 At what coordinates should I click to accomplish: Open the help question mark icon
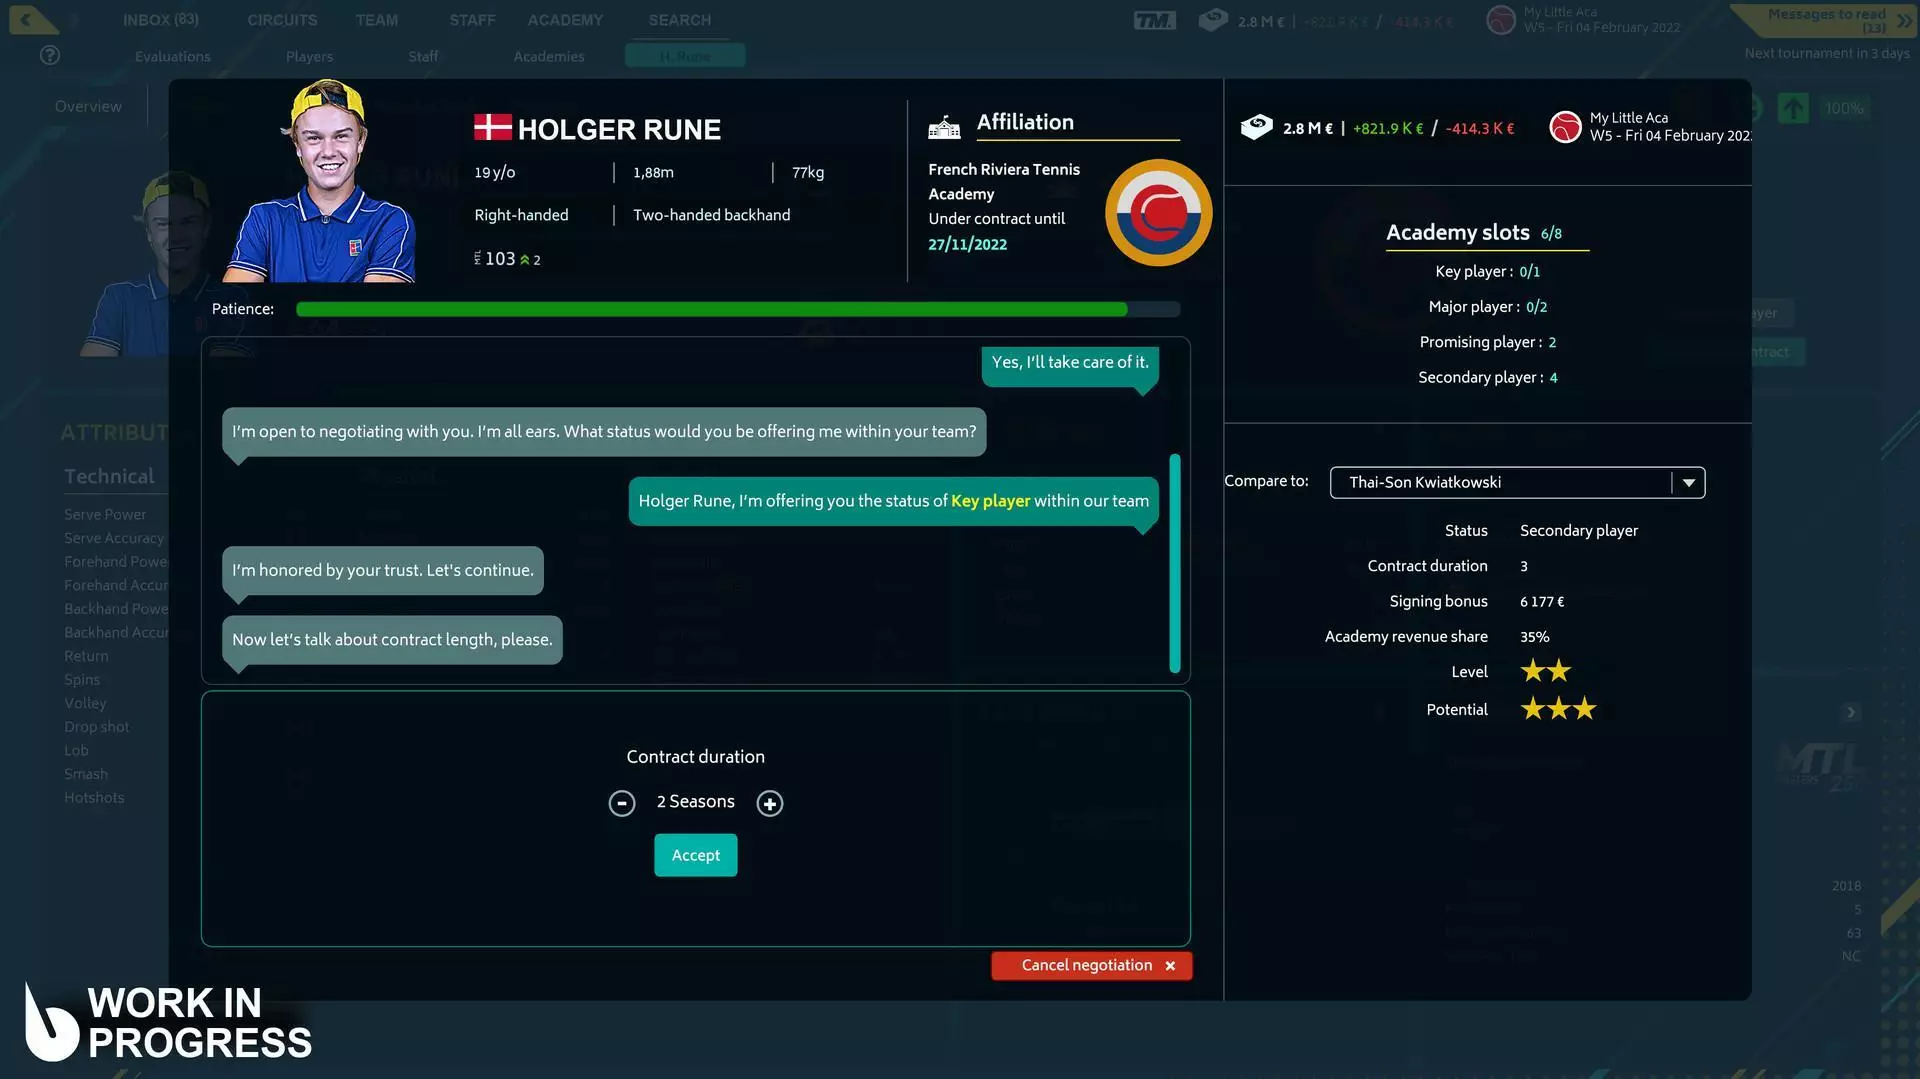[49, 55]
